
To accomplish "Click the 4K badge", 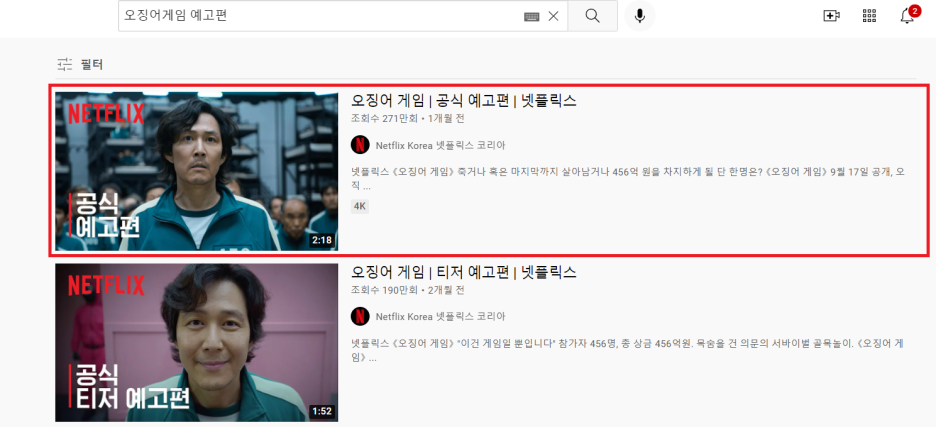I will point(360,207).
